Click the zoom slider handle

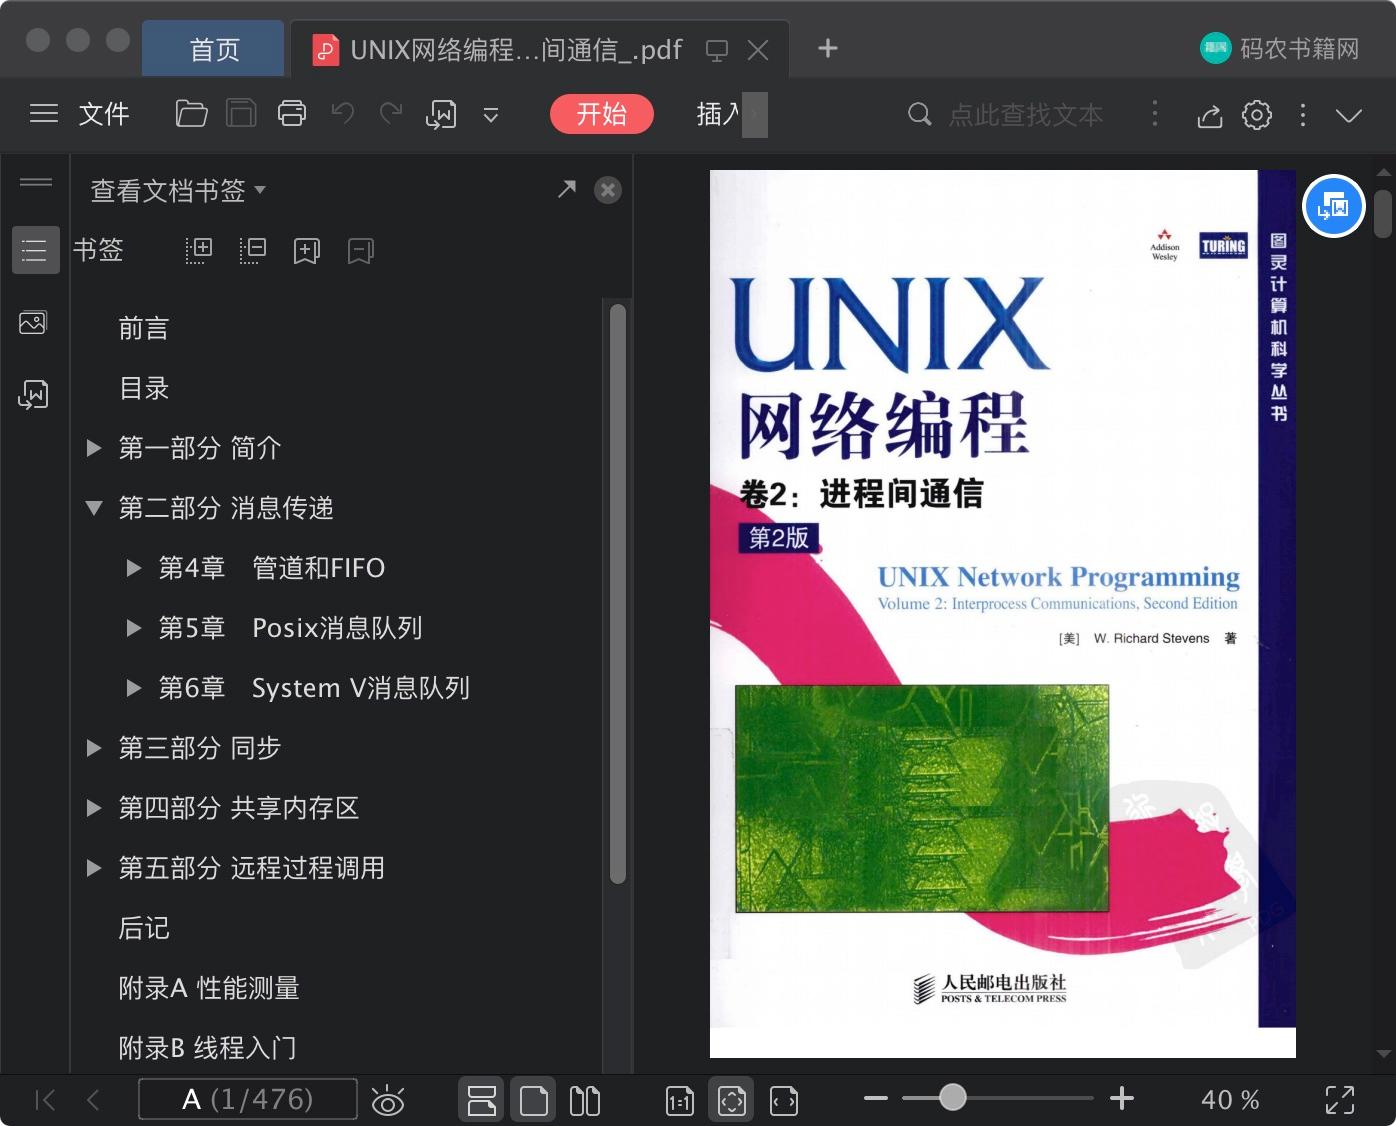(953, 1098)
